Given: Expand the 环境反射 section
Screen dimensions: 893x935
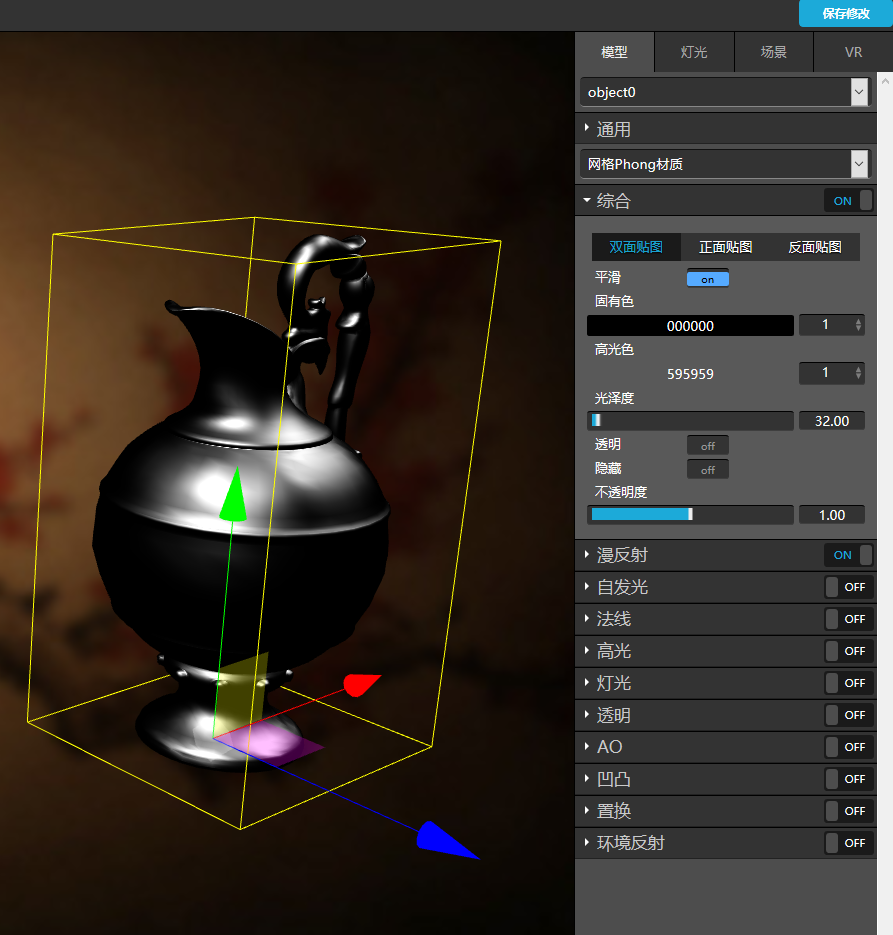Looking at the screenshot, I should tap(697, 843).
